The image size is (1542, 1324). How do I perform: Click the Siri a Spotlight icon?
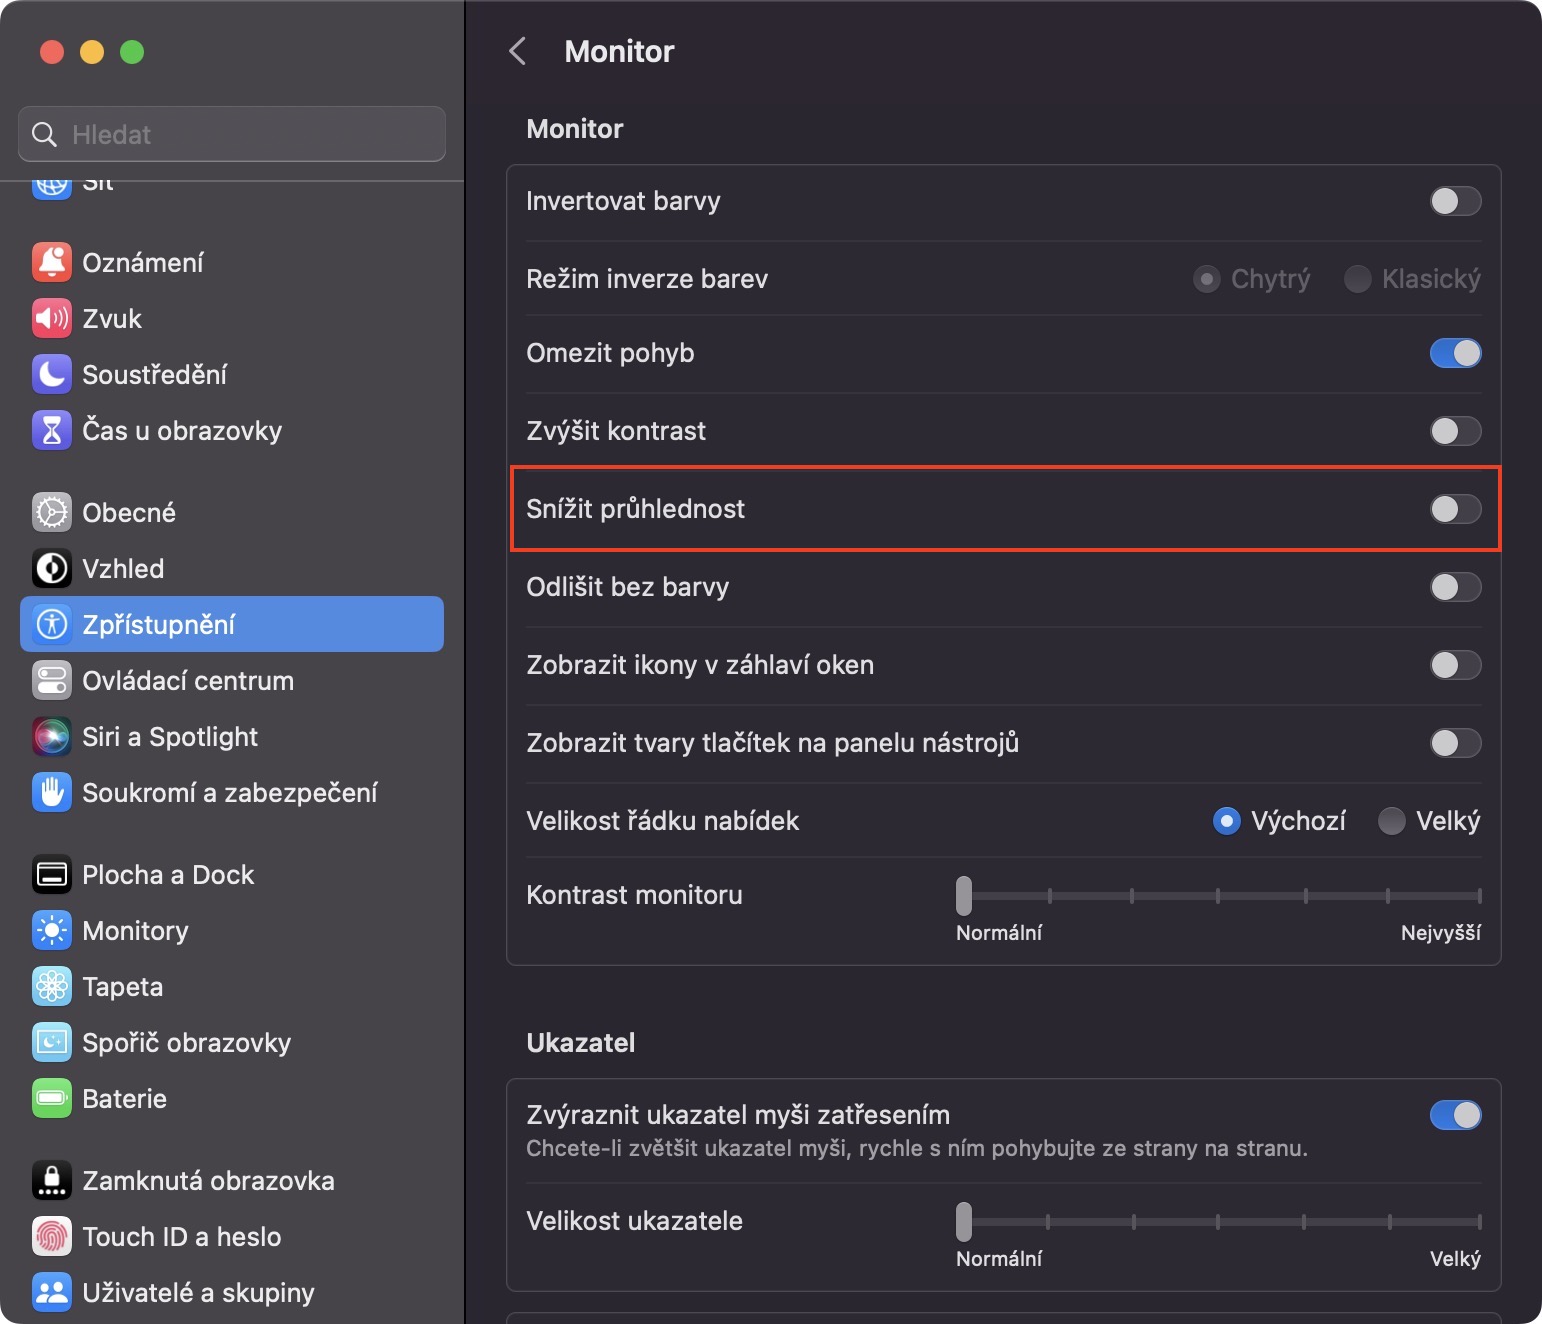click(52, 736)
